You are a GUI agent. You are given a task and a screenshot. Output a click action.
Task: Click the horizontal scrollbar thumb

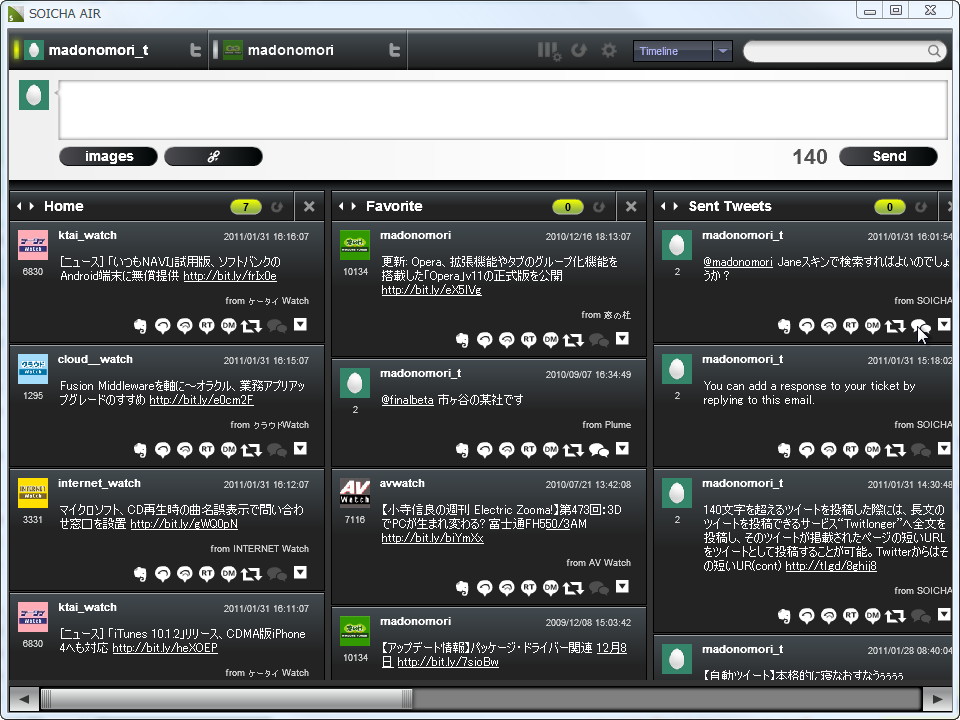click(227, 699)
